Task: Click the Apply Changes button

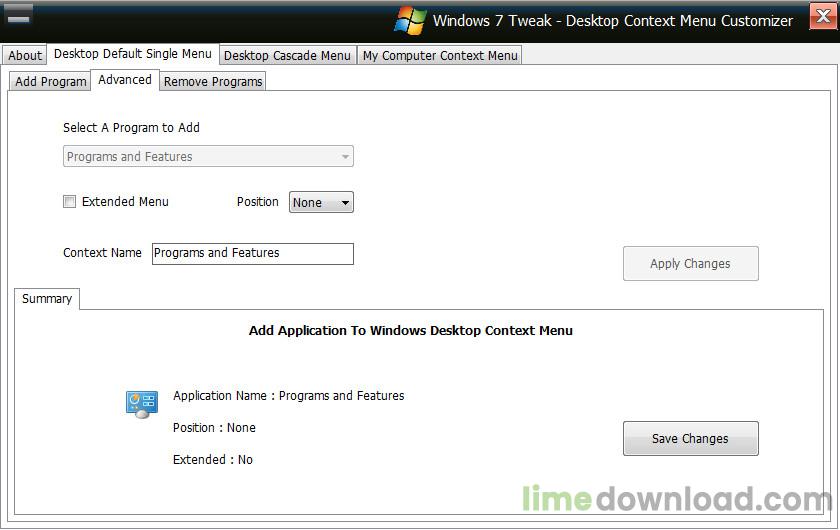Action: point(691,263)
